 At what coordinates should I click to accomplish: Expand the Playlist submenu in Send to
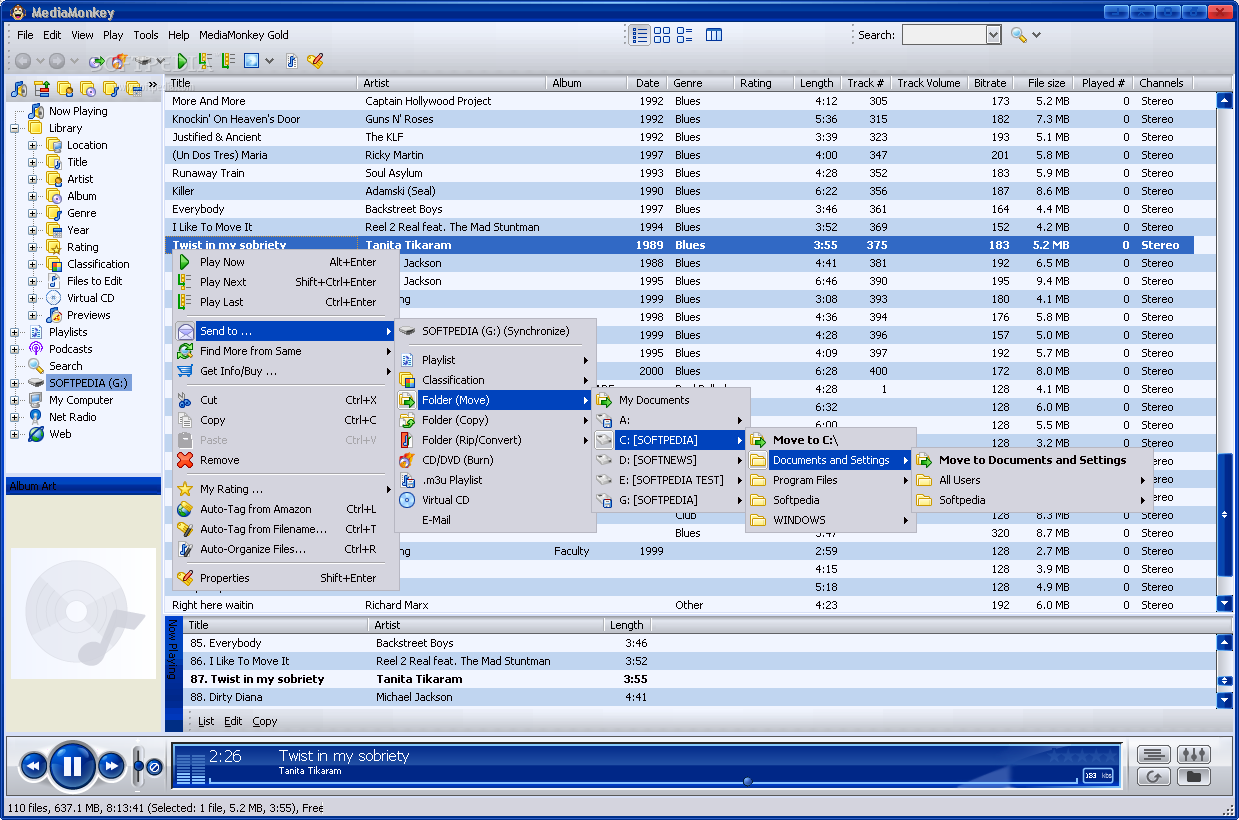tap(495, 360)
